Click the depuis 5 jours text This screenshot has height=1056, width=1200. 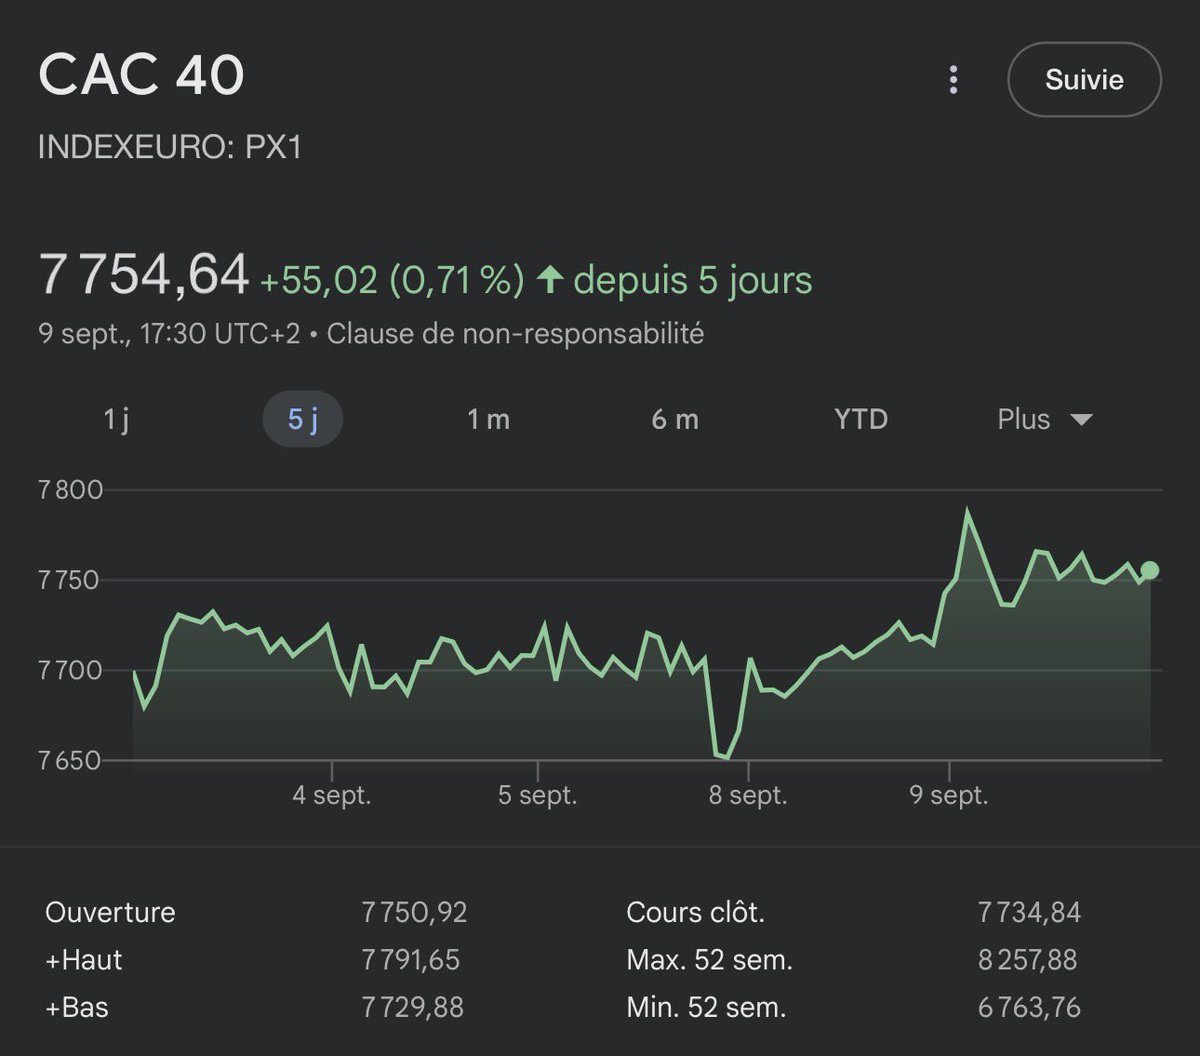click(693, 281)
